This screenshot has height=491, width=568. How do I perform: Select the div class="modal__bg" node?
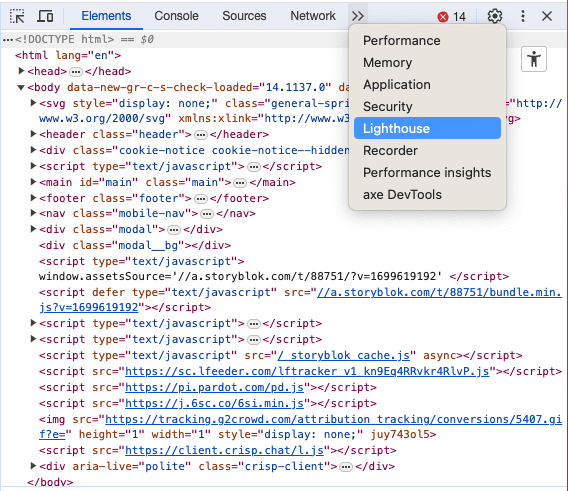tap(135, 245)
